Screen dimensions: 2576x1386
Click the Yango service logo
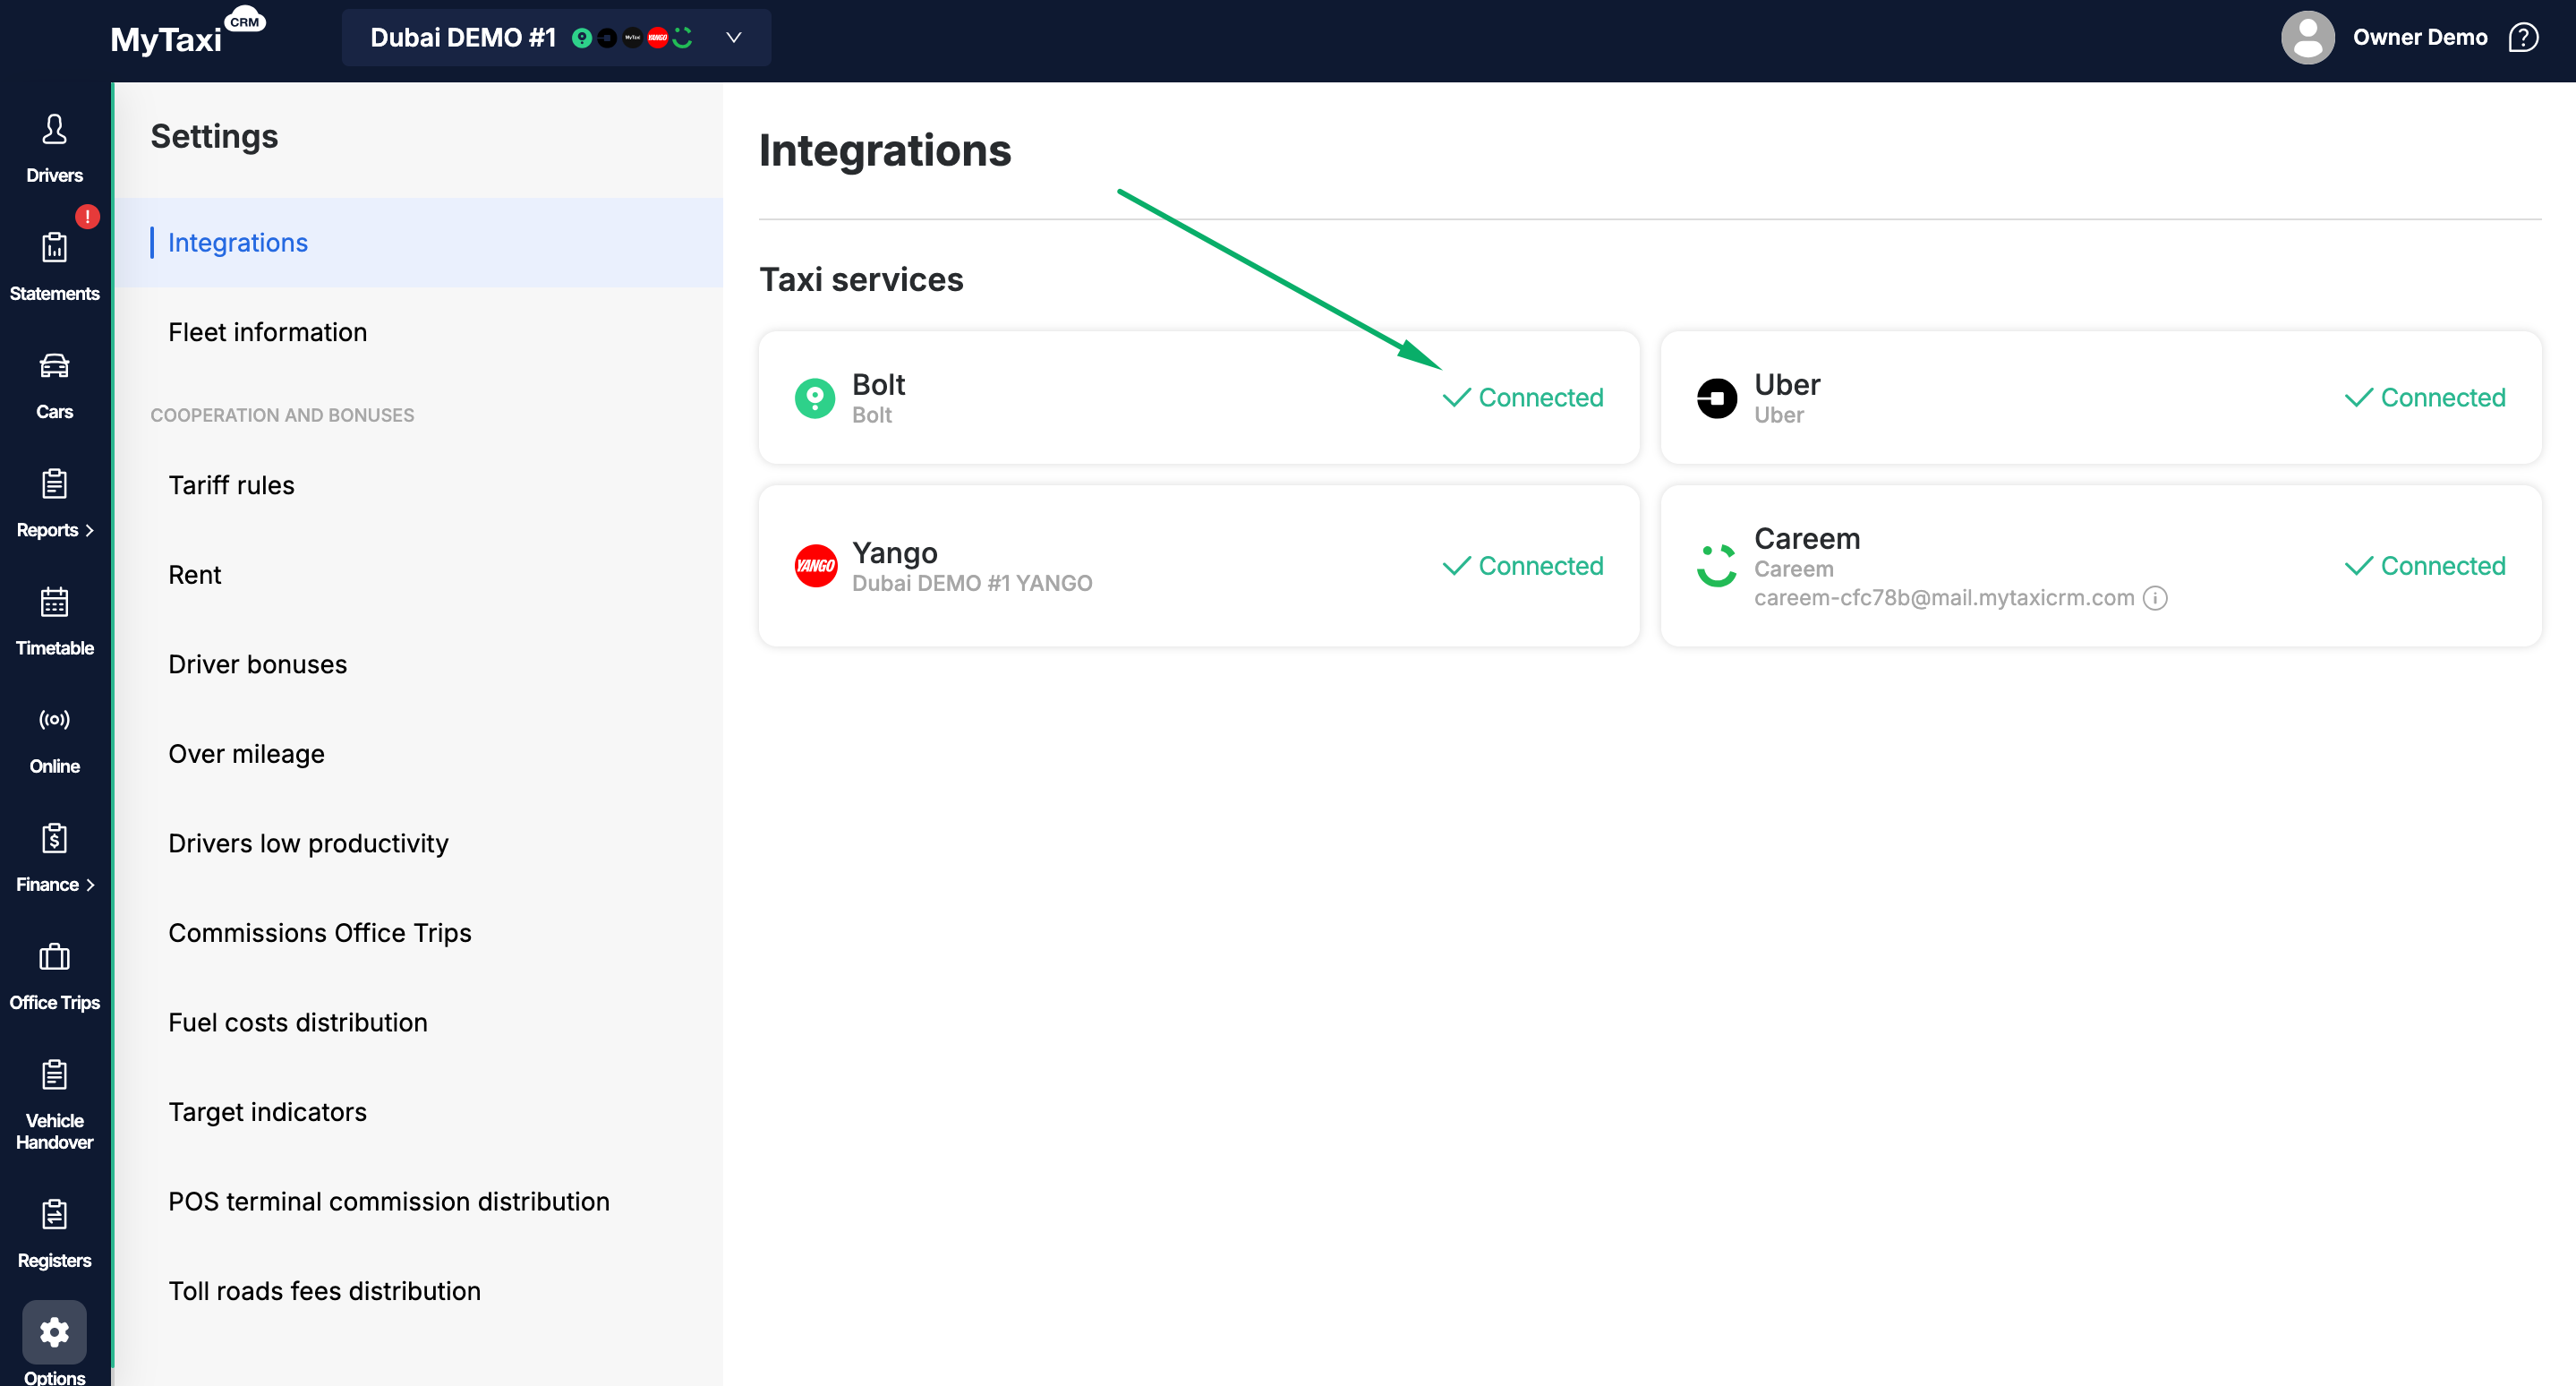tap(815, 566)
